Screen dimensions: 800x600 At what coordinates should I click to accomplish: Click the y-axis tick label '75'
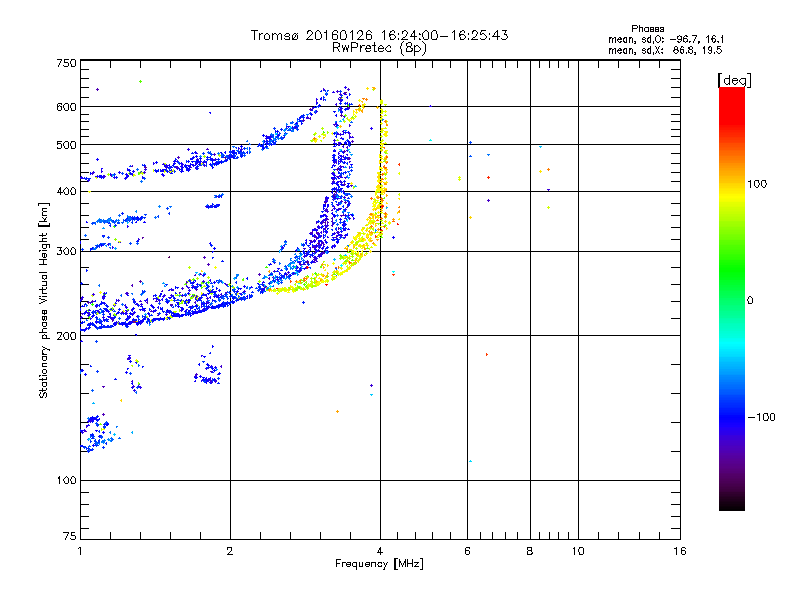click(70, 536)
